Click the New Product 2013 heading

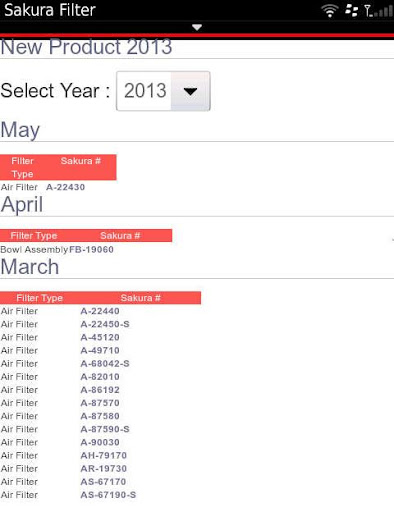pos(86,47)
